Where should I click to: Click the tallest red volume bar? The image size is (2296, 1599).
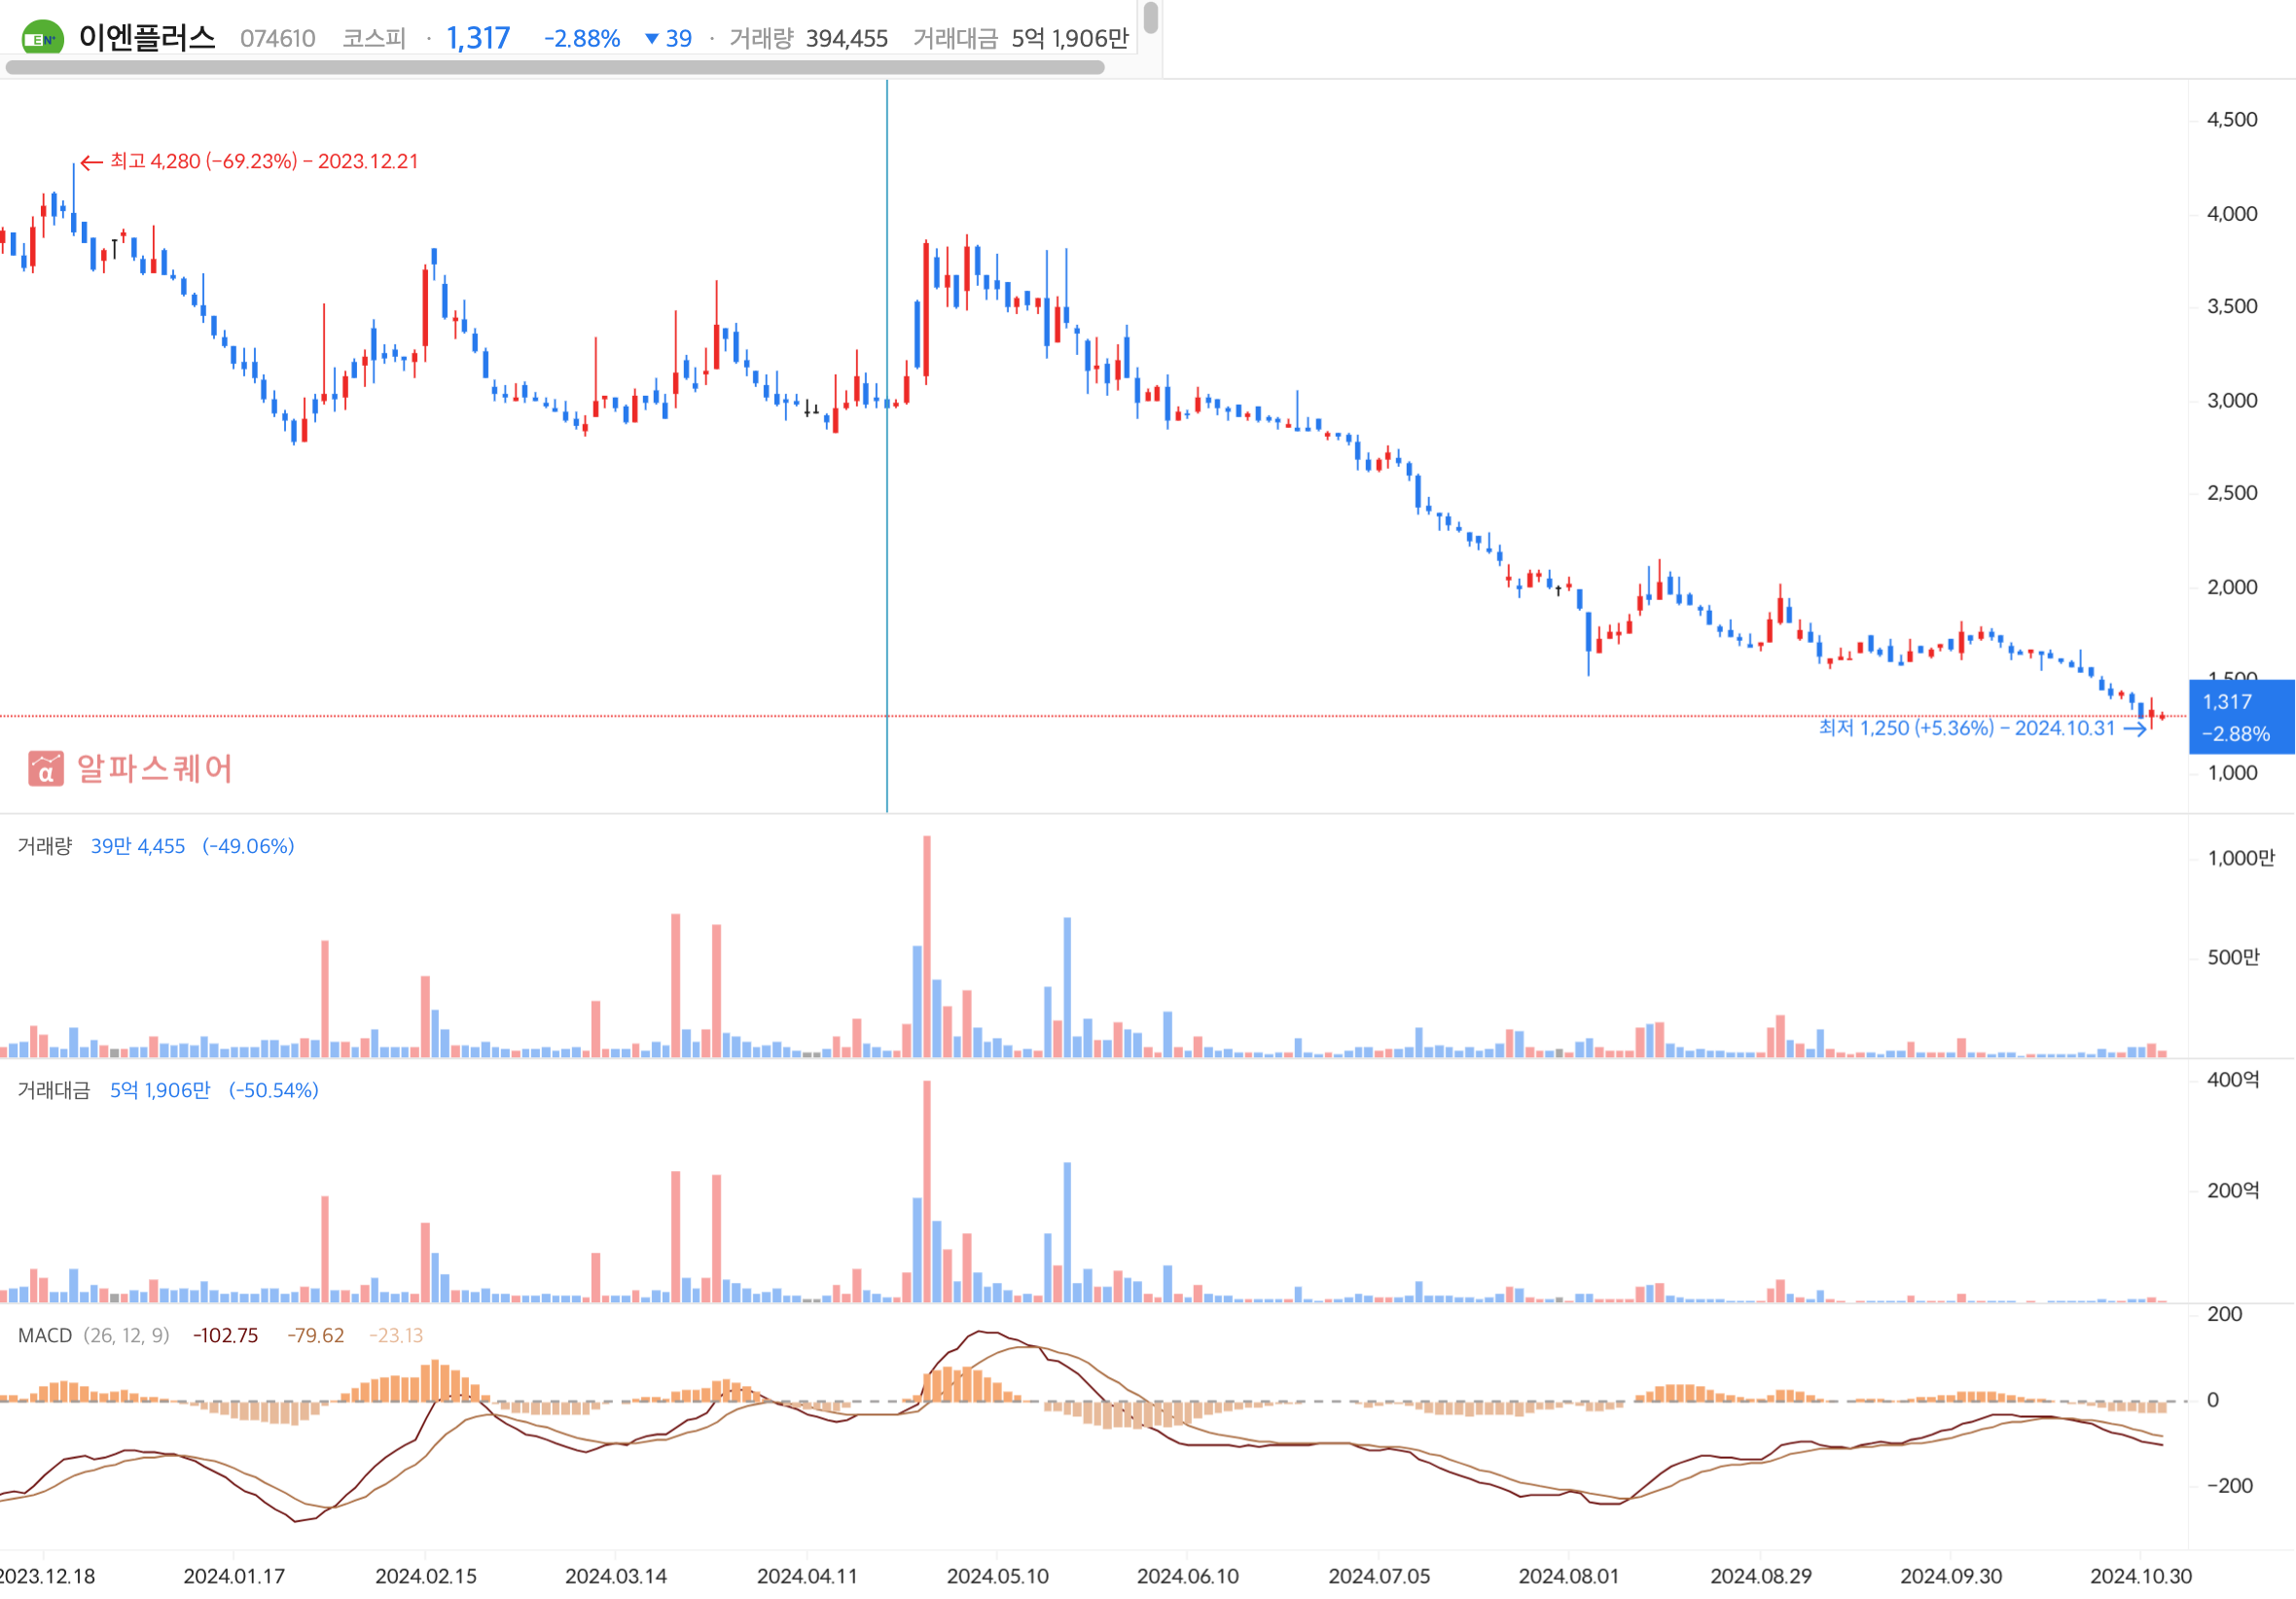(x=927, y=946)
